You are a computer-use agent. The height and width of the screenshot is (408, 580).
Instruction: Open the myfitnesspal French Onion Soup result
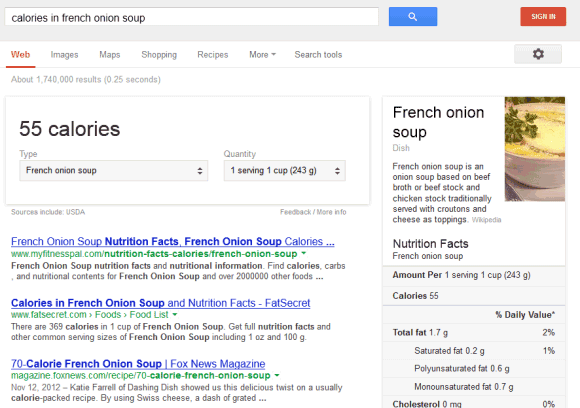(173, 242)
